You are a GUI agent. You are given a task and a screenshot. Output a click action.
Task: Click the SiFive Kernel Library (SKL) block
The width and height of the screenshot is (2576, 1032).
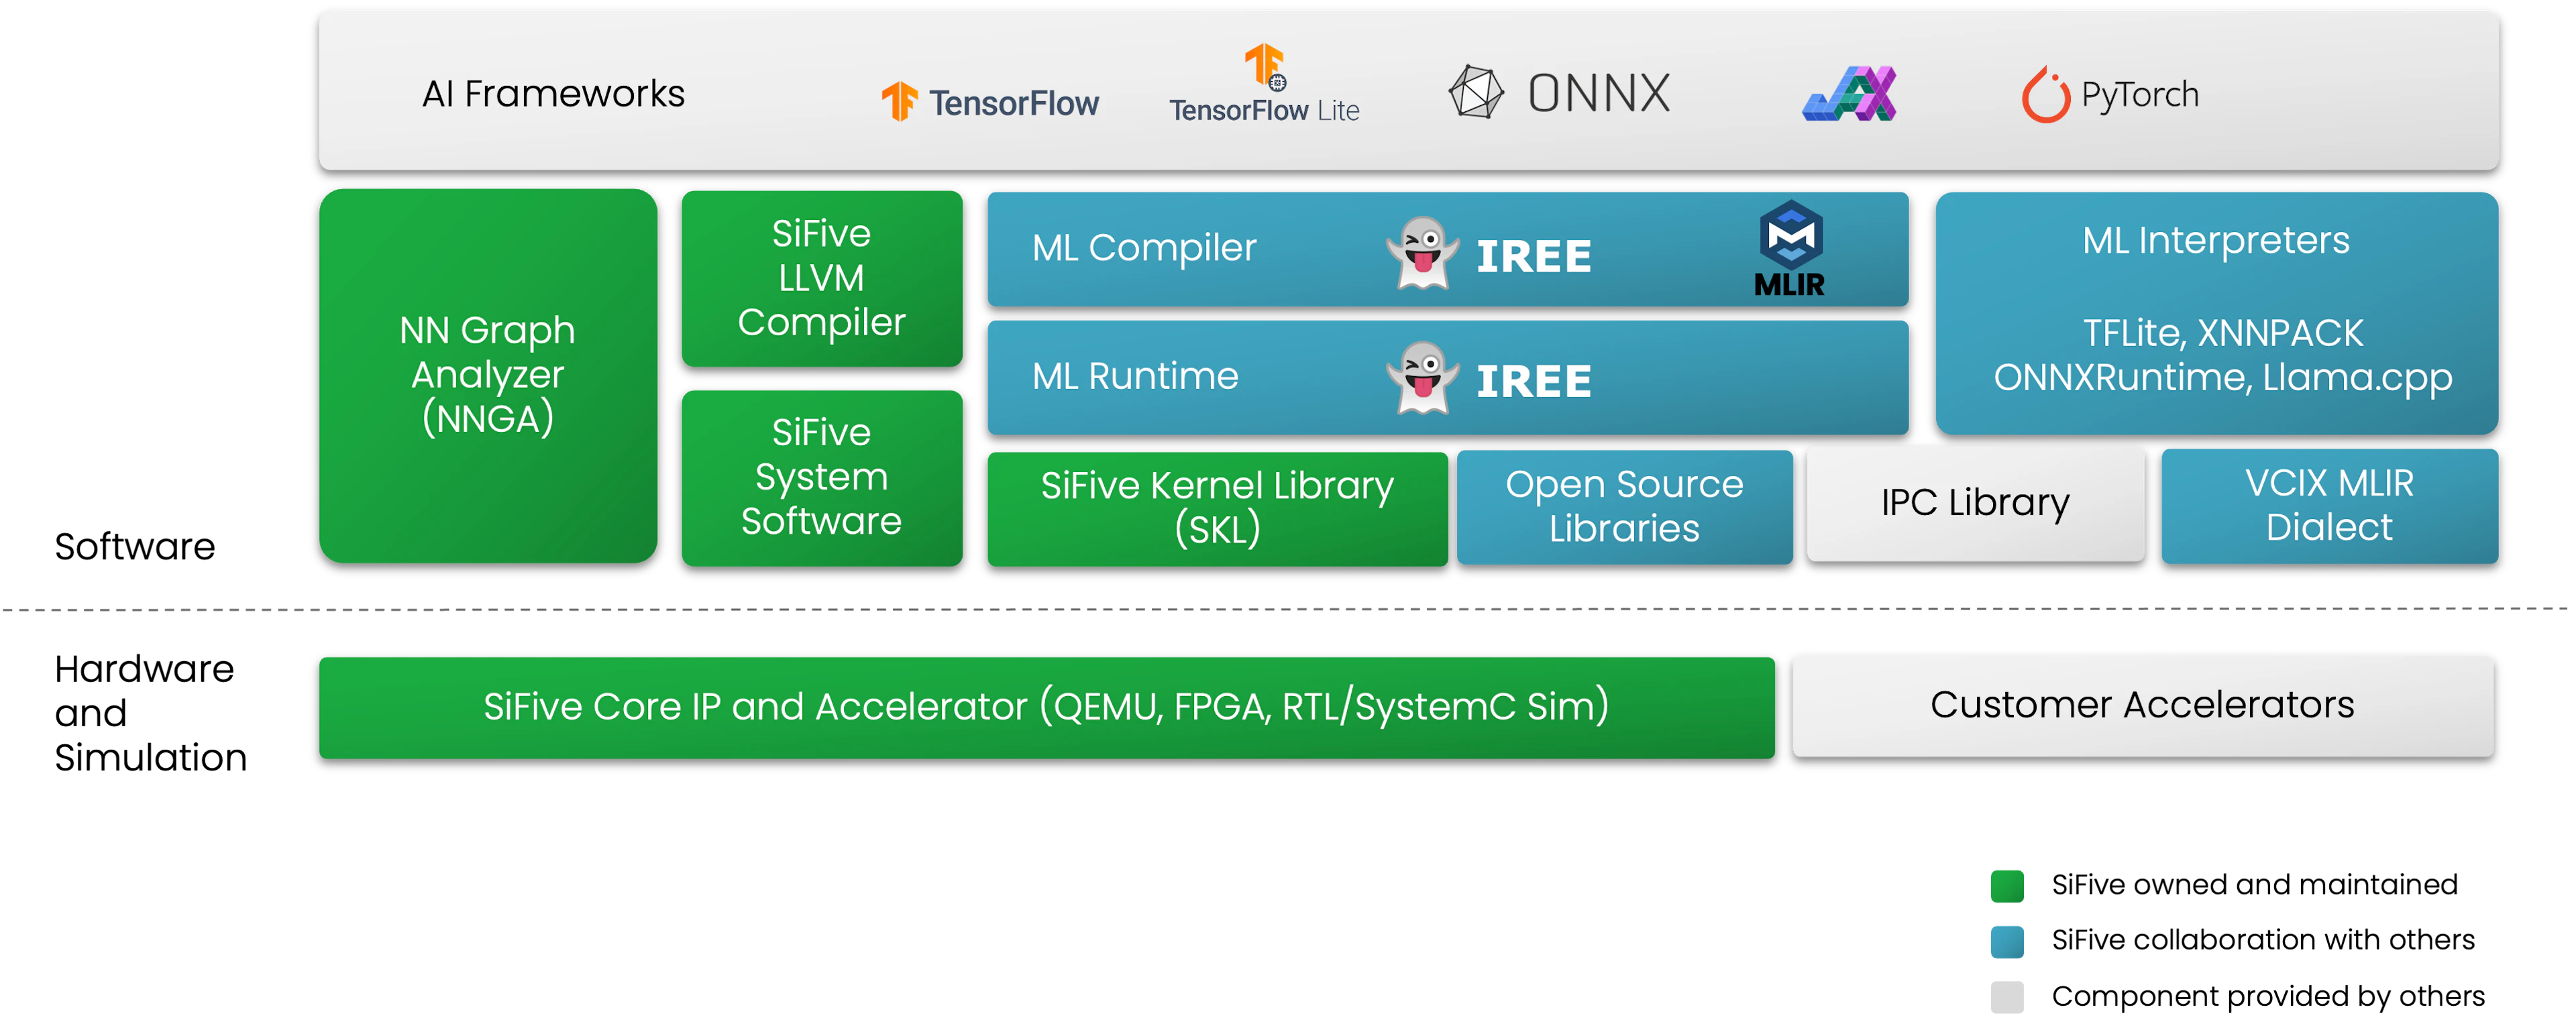(1216, 508)
